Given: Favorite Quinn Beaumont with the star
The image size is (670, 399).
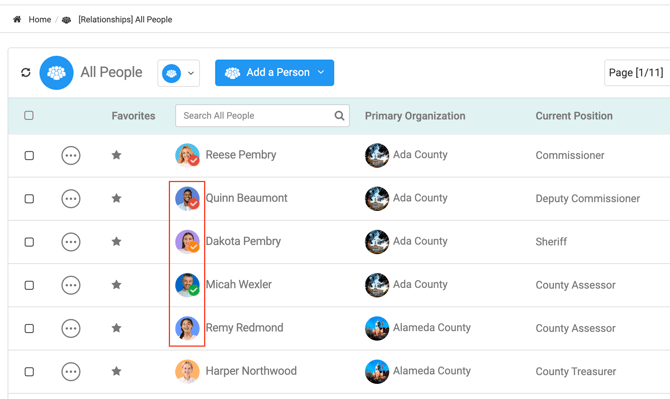Looking at the screenshot, I should (116, 198).
